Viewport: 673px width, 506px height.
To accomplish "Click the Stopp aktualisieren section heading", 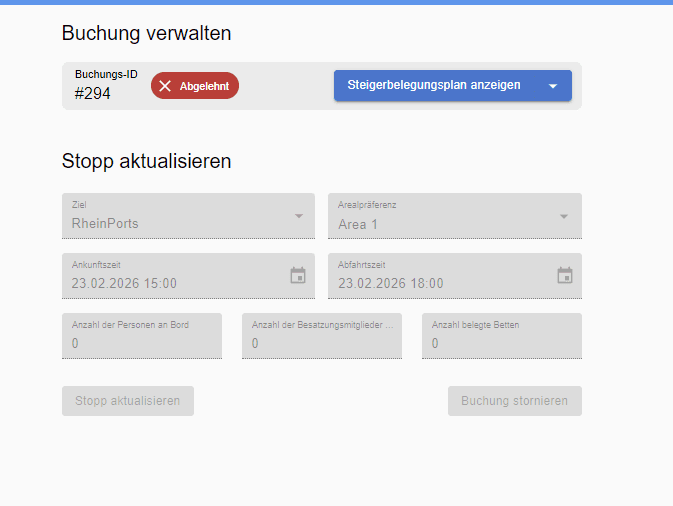I will pyautogui.click(x=146, y=161).
